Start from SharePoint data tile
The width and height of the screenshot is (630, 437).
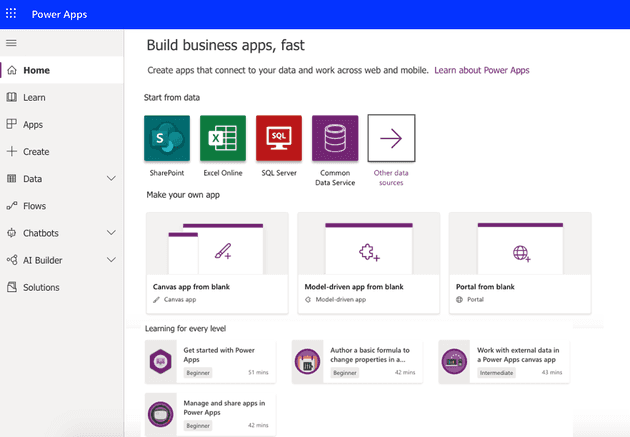pyautogui.click(x=167, y=138)
